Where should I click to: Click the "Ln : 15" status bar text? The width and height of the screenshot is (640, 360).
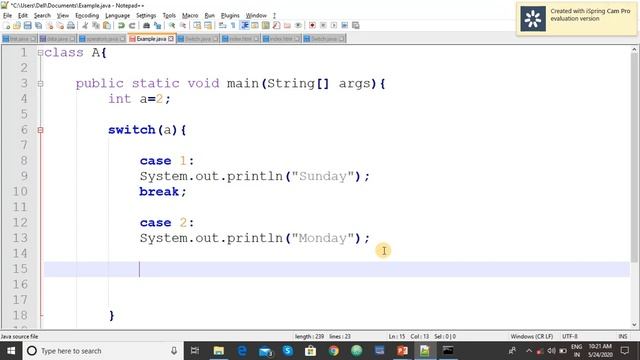pyautogui.click(x=397, y=336)
